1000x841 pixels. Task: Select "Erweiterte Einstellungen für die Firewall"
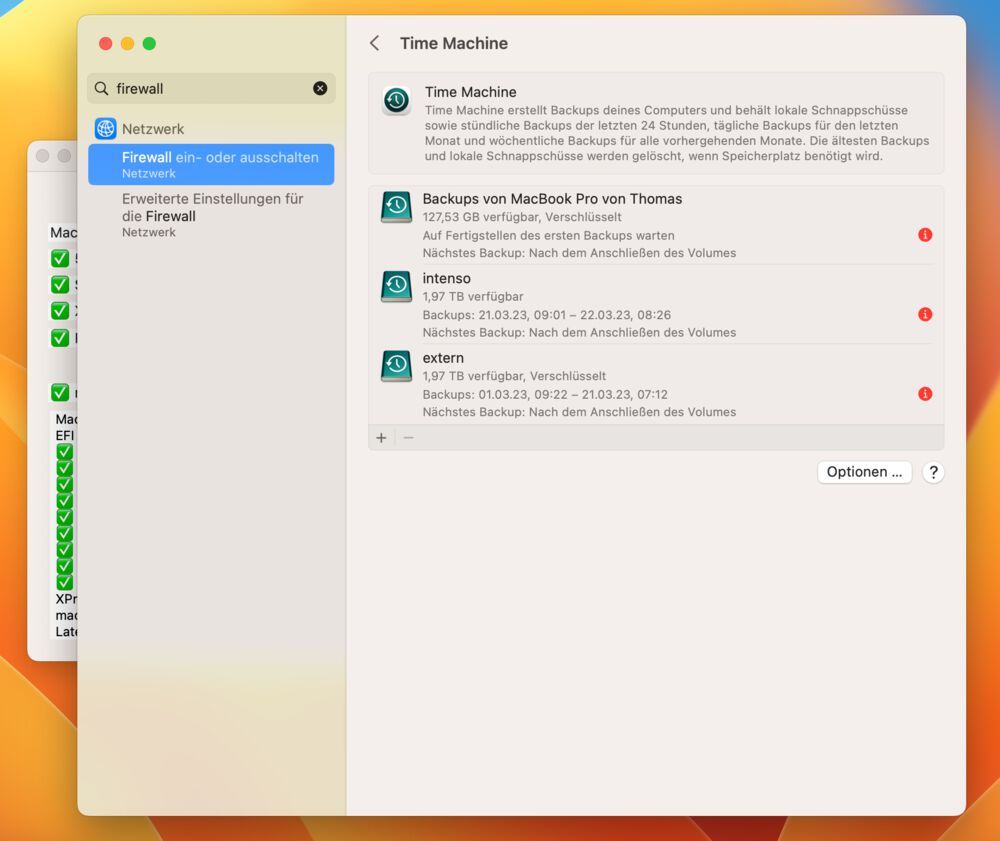coord(210,207)
